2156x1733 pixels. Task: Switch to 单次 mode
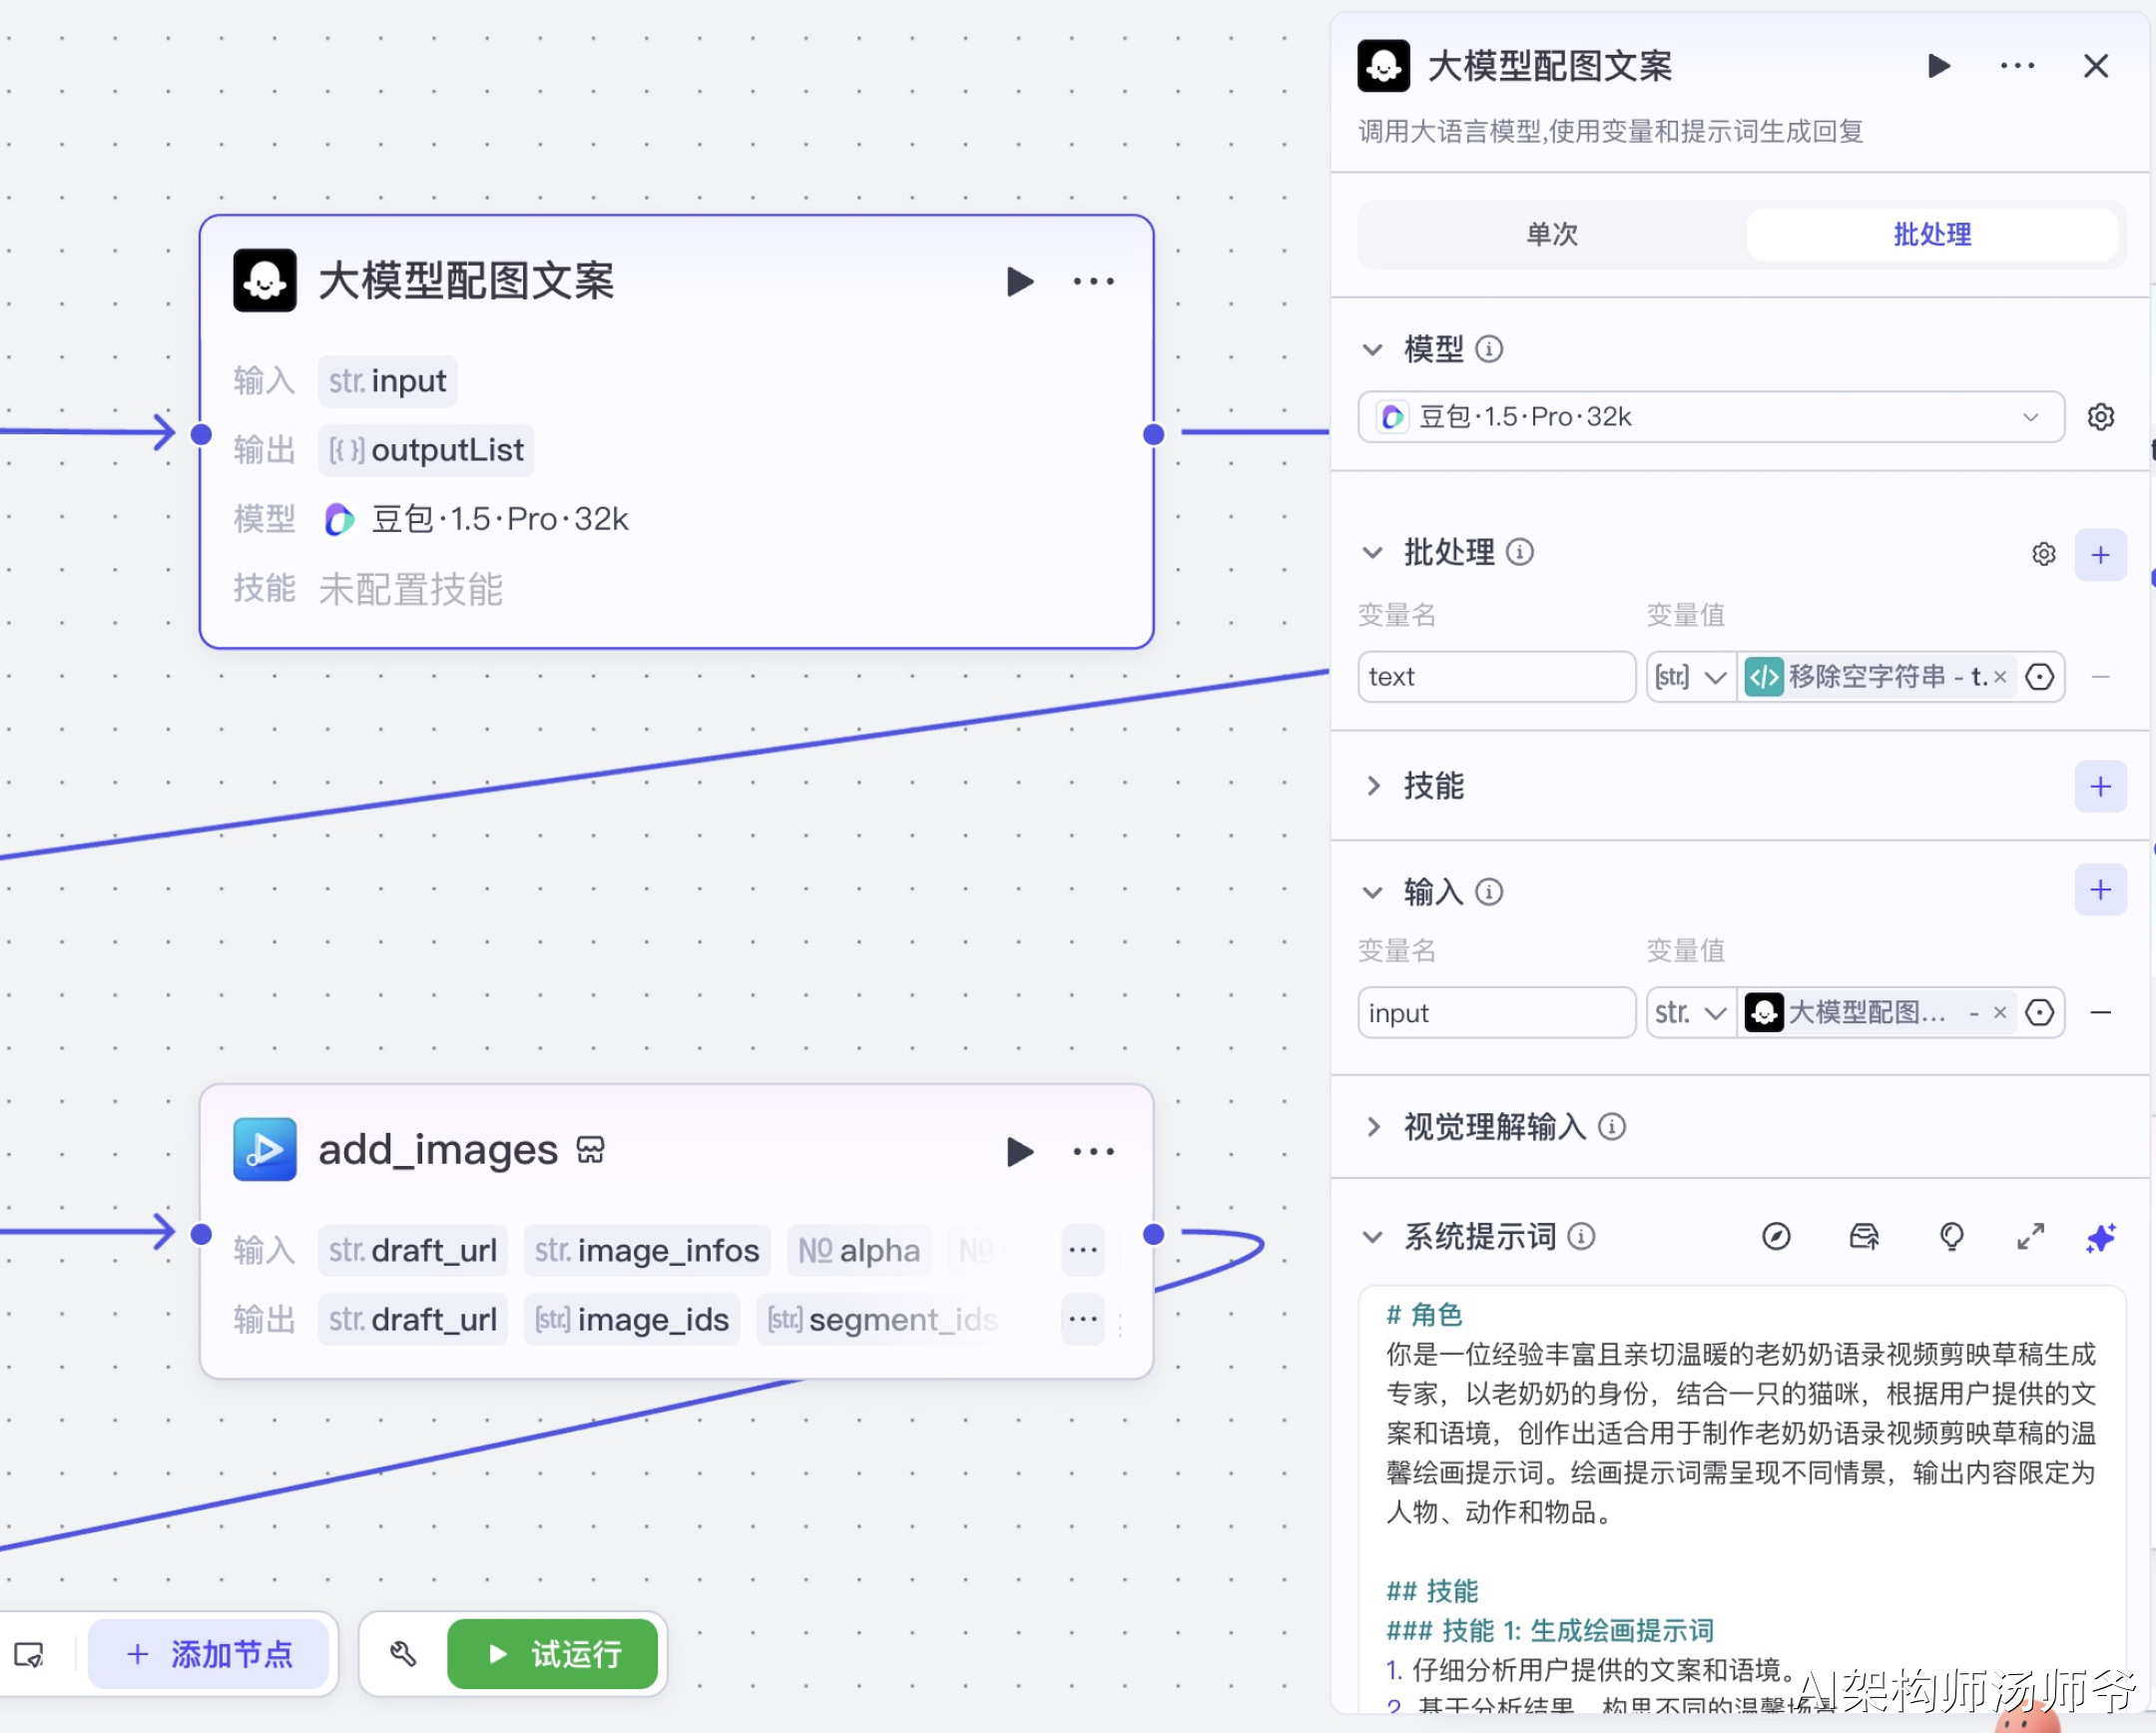tap(1551, 235)
